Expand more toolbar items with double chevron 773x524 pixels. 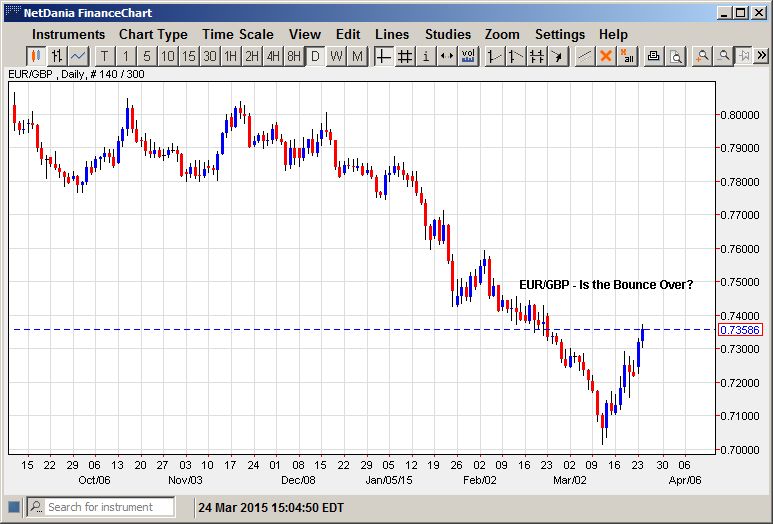tap(762, 56)
